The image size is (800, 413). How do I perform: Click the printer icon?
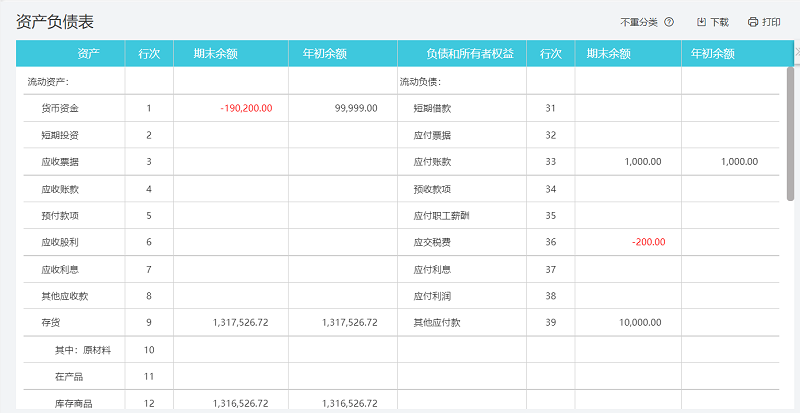(x=753, y=22)
